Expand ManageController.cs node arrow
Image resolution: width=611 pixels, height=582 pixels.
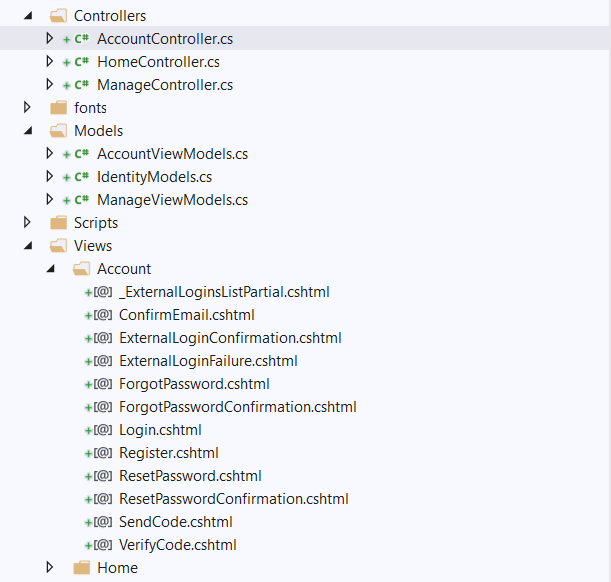51,85
